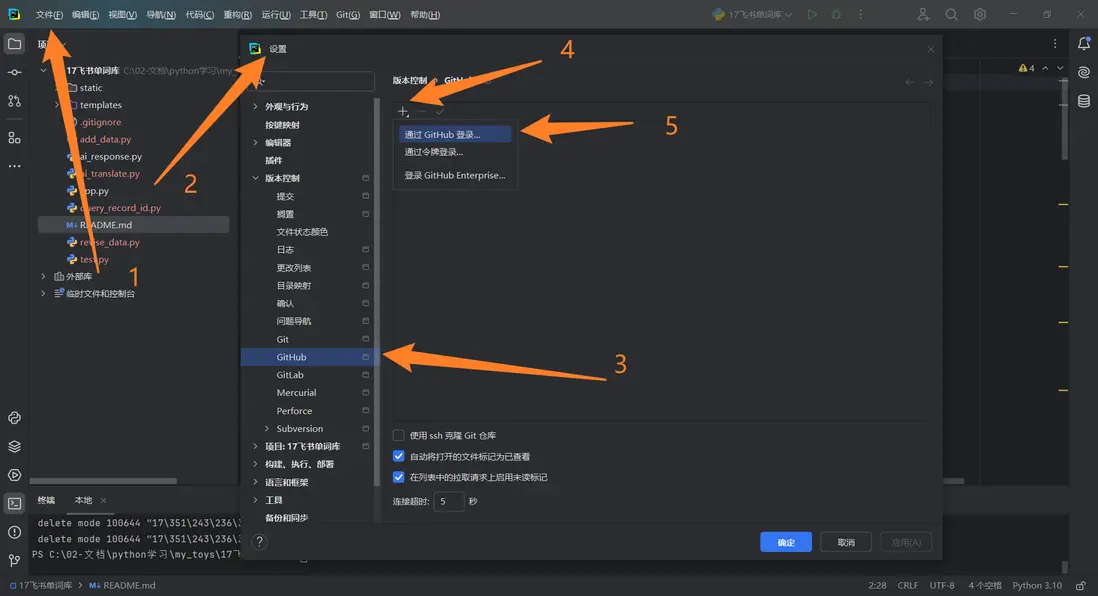
Task: Expand the 编辑器 settings group
Action: click(256, 142)
